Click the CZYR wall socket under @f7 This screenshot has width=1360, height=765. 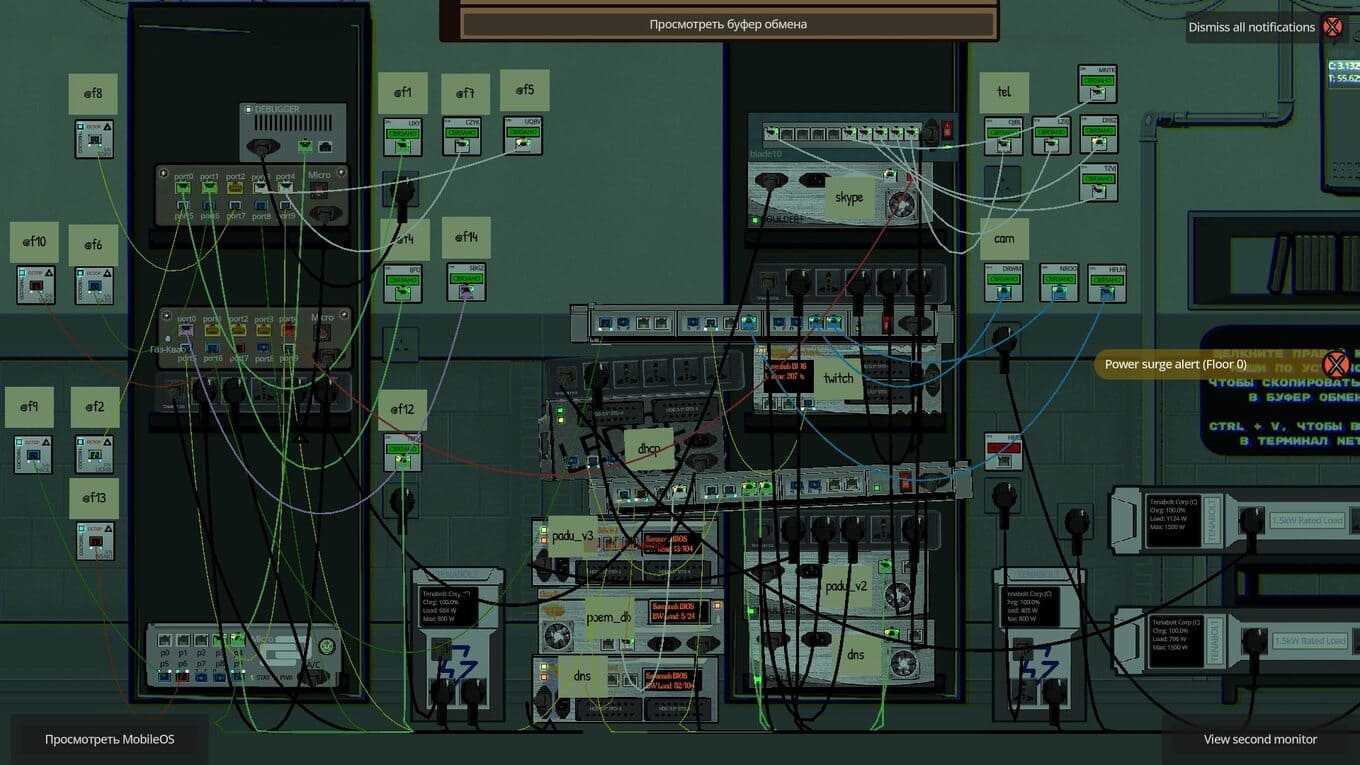click(x=461, y=137)
